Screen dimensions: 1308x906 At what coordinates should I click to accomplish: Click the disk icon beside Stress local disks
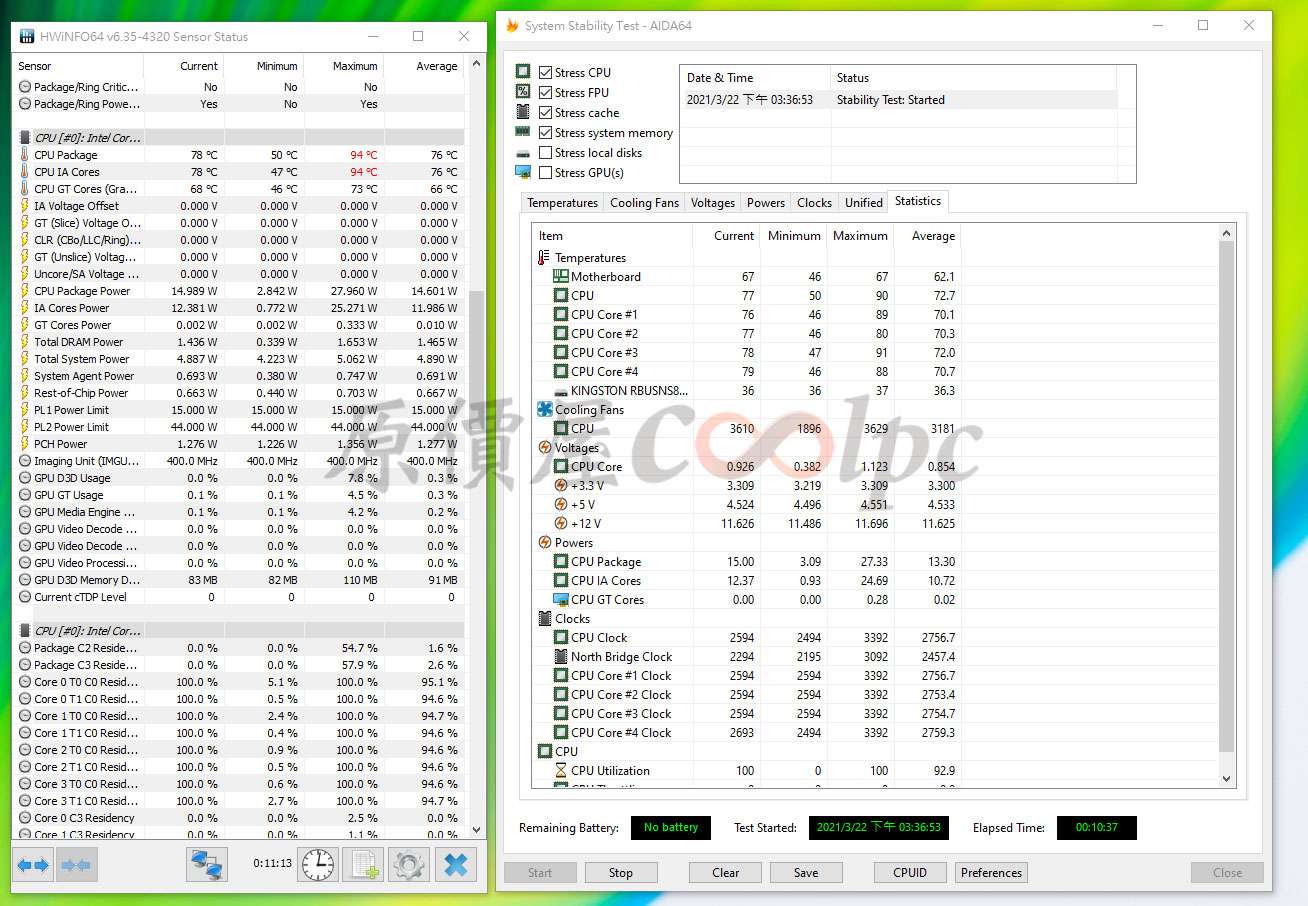pos(522,153)
